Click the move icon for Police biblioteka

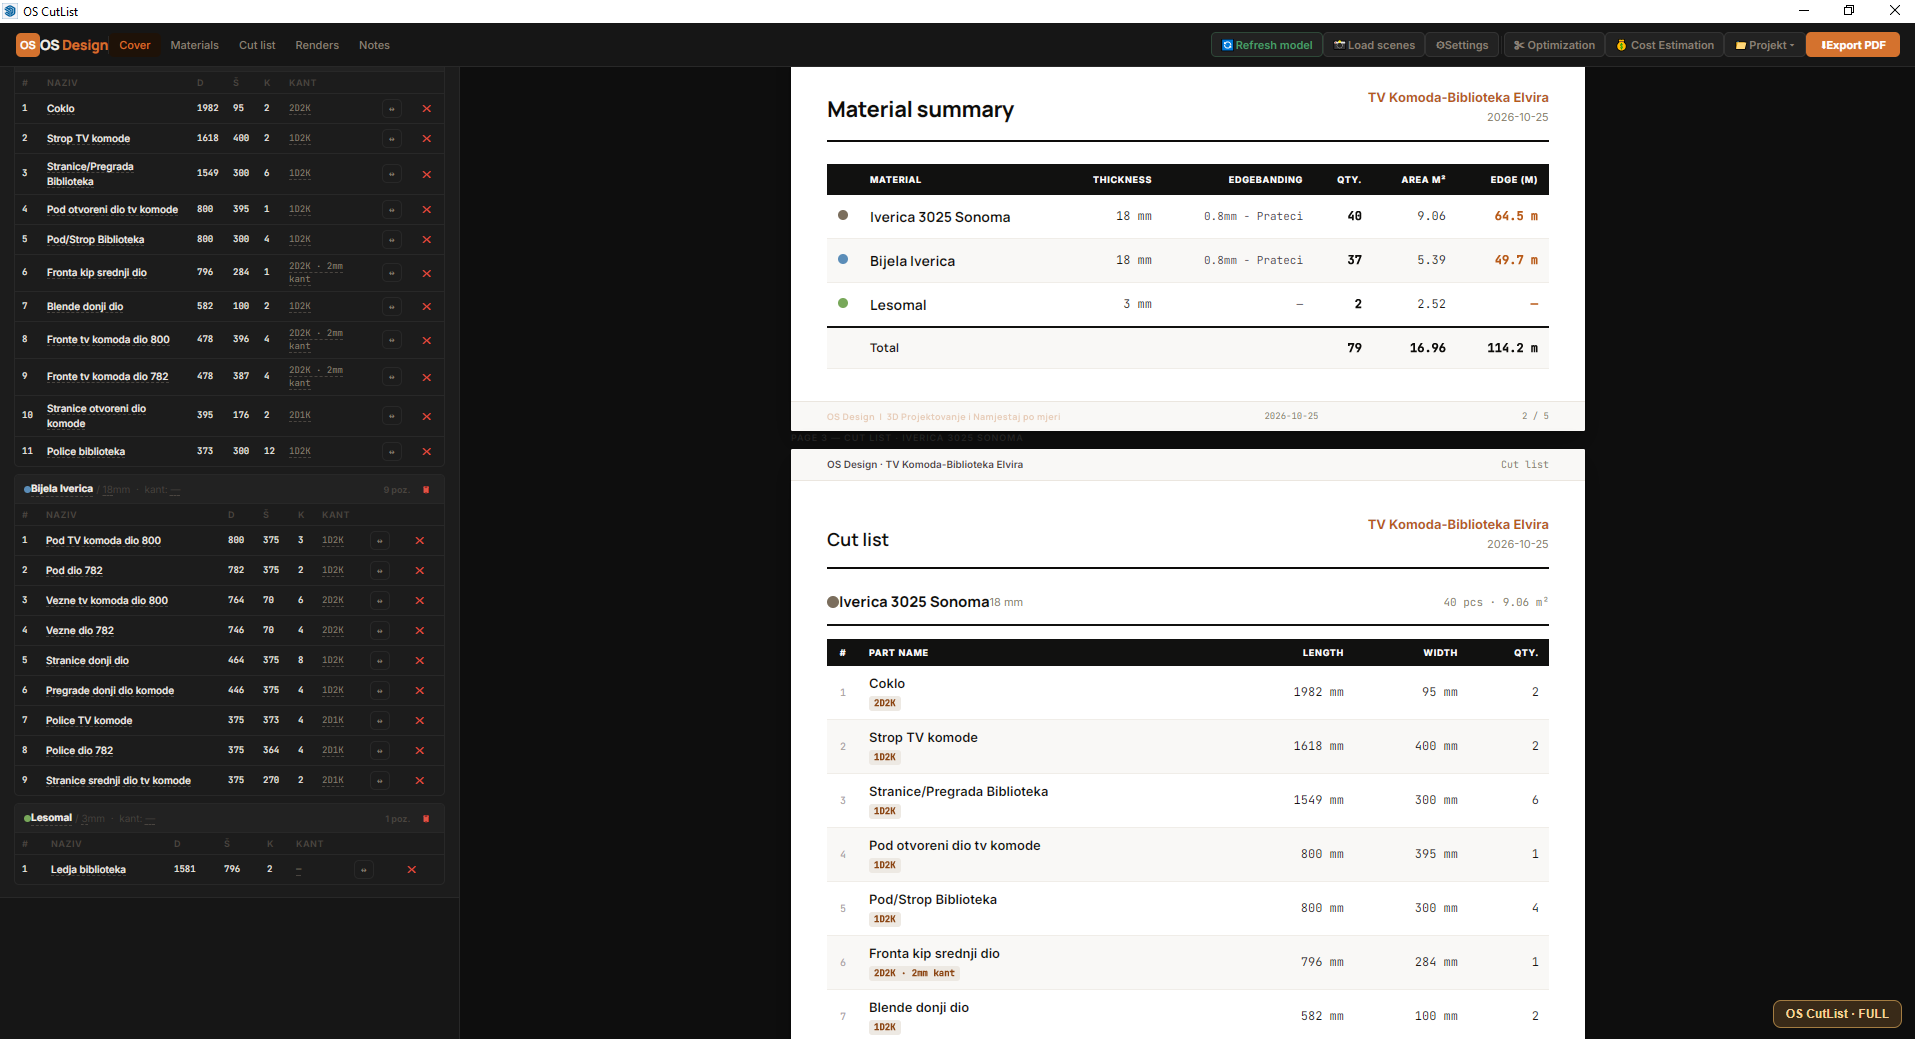(392, 452)
